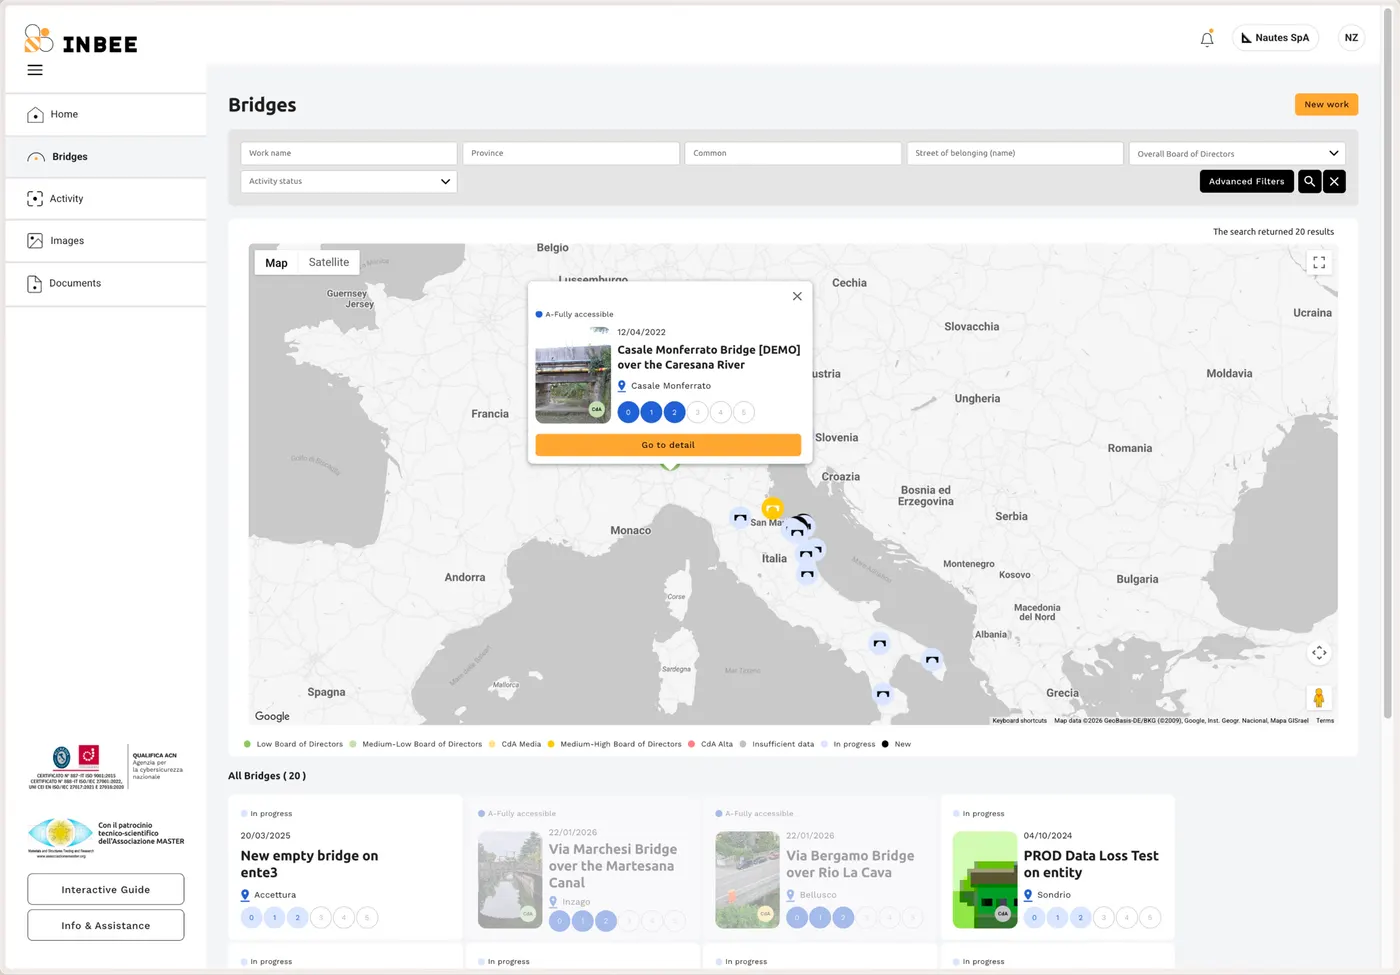Click Images icon in sidebar
1400x975 pixels.
click(x=35, y=241)
